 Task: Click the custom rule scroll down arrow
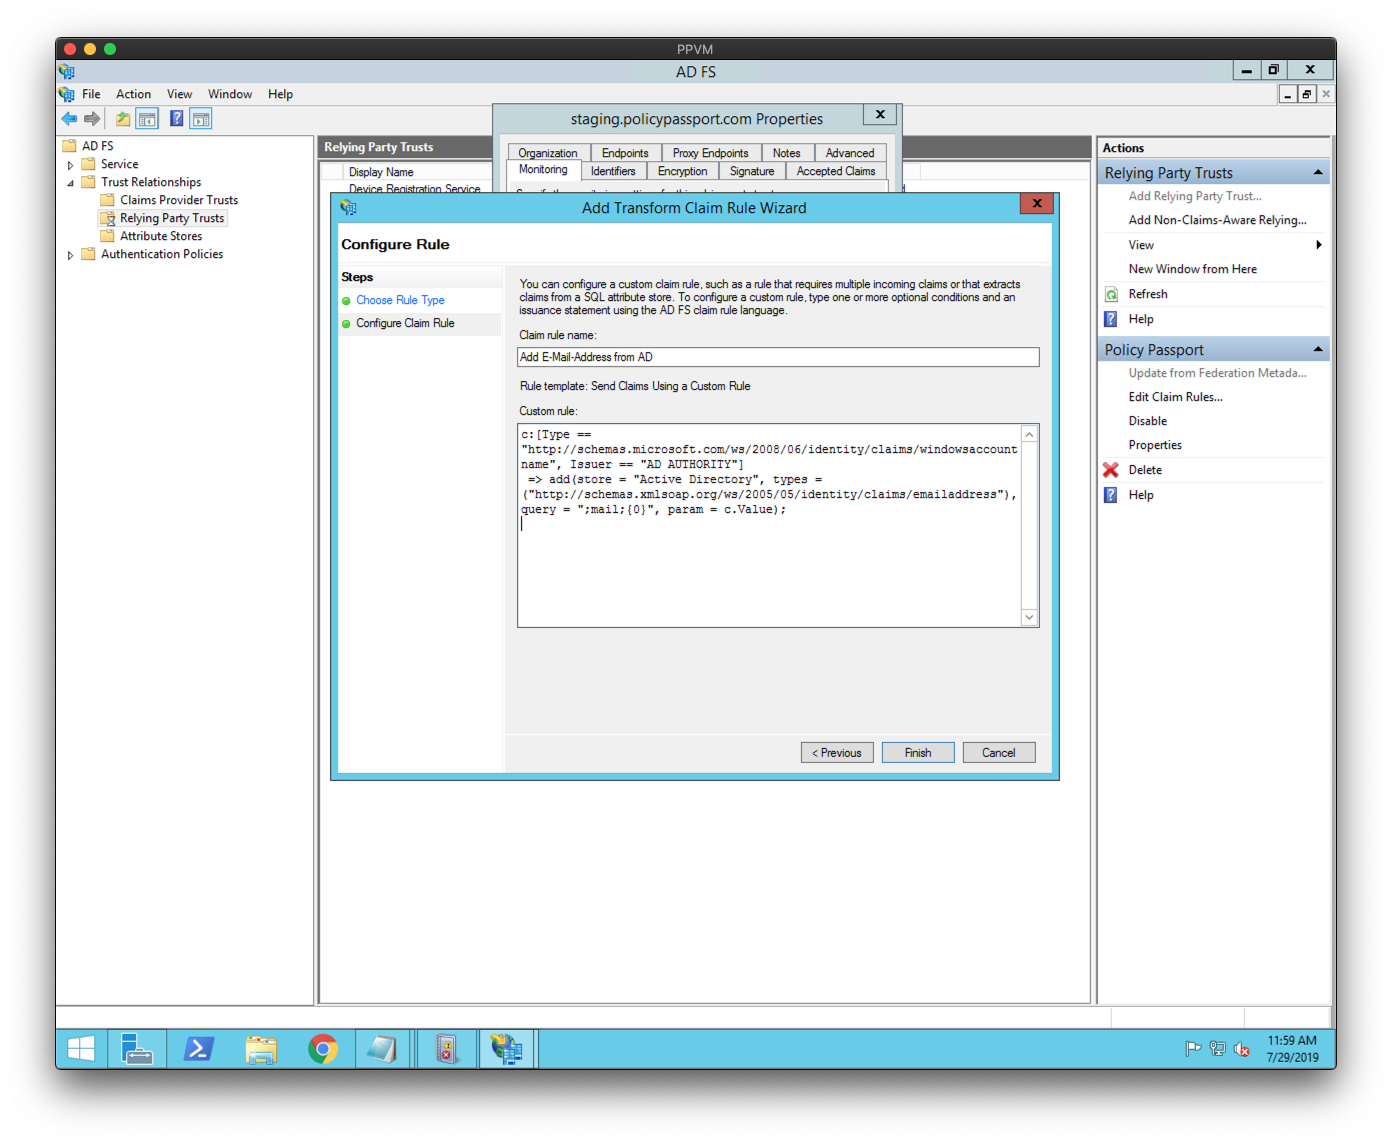click(1029, 618)
